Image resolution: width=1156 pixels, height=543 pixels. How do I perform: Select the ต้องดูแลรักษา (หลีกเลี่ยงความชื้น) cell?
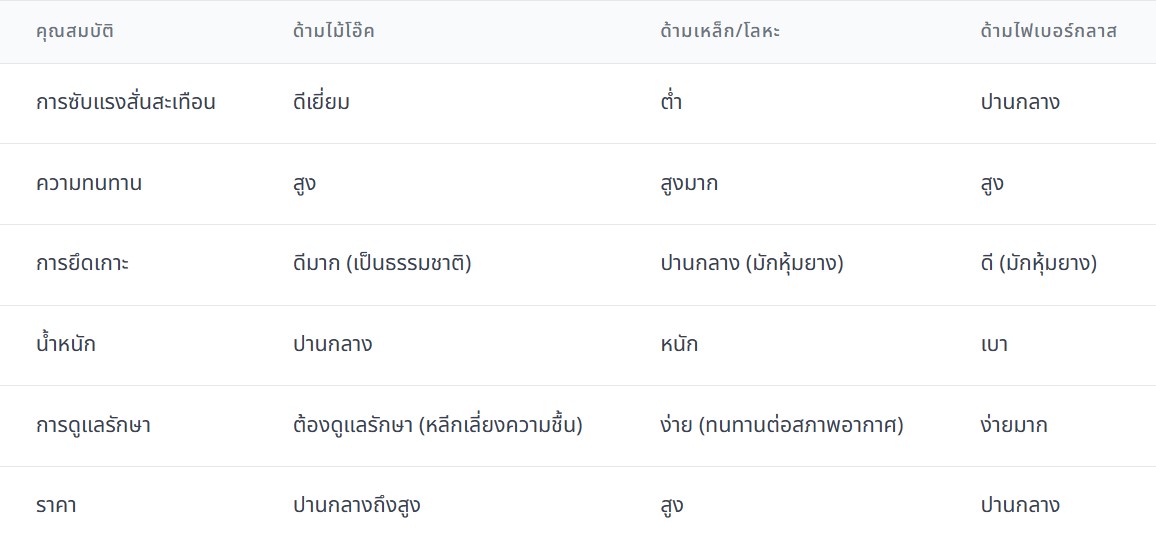438,425
